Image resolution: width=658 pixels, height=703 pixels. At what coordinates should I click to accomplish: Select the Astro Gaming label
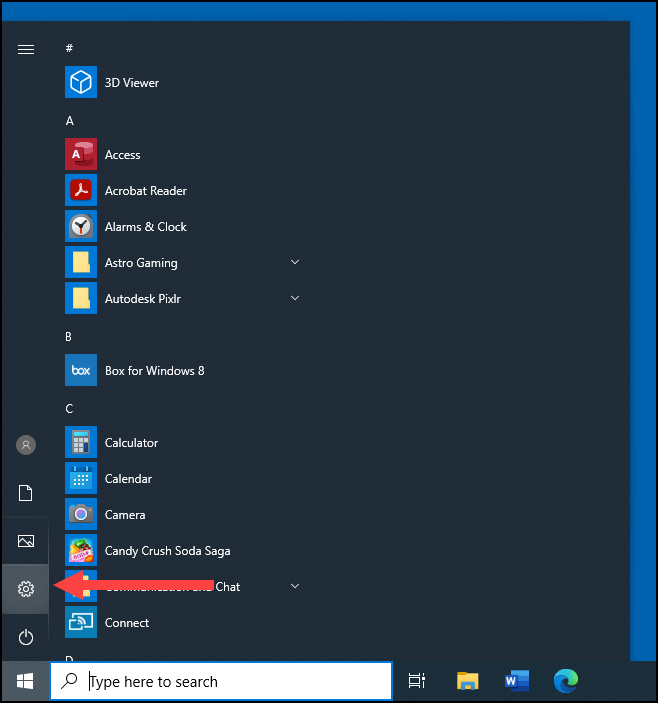141,263
